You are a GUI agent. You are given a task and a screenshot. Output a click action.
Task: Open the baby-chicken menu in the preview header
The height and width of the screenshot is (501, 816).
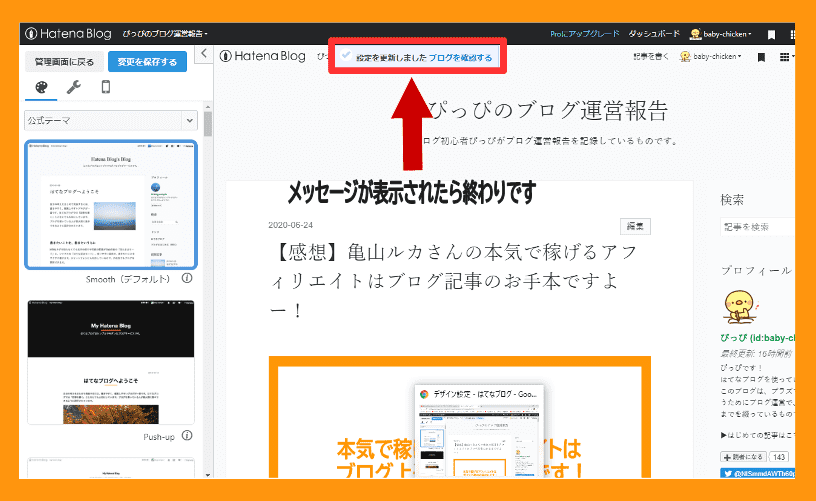711,57
